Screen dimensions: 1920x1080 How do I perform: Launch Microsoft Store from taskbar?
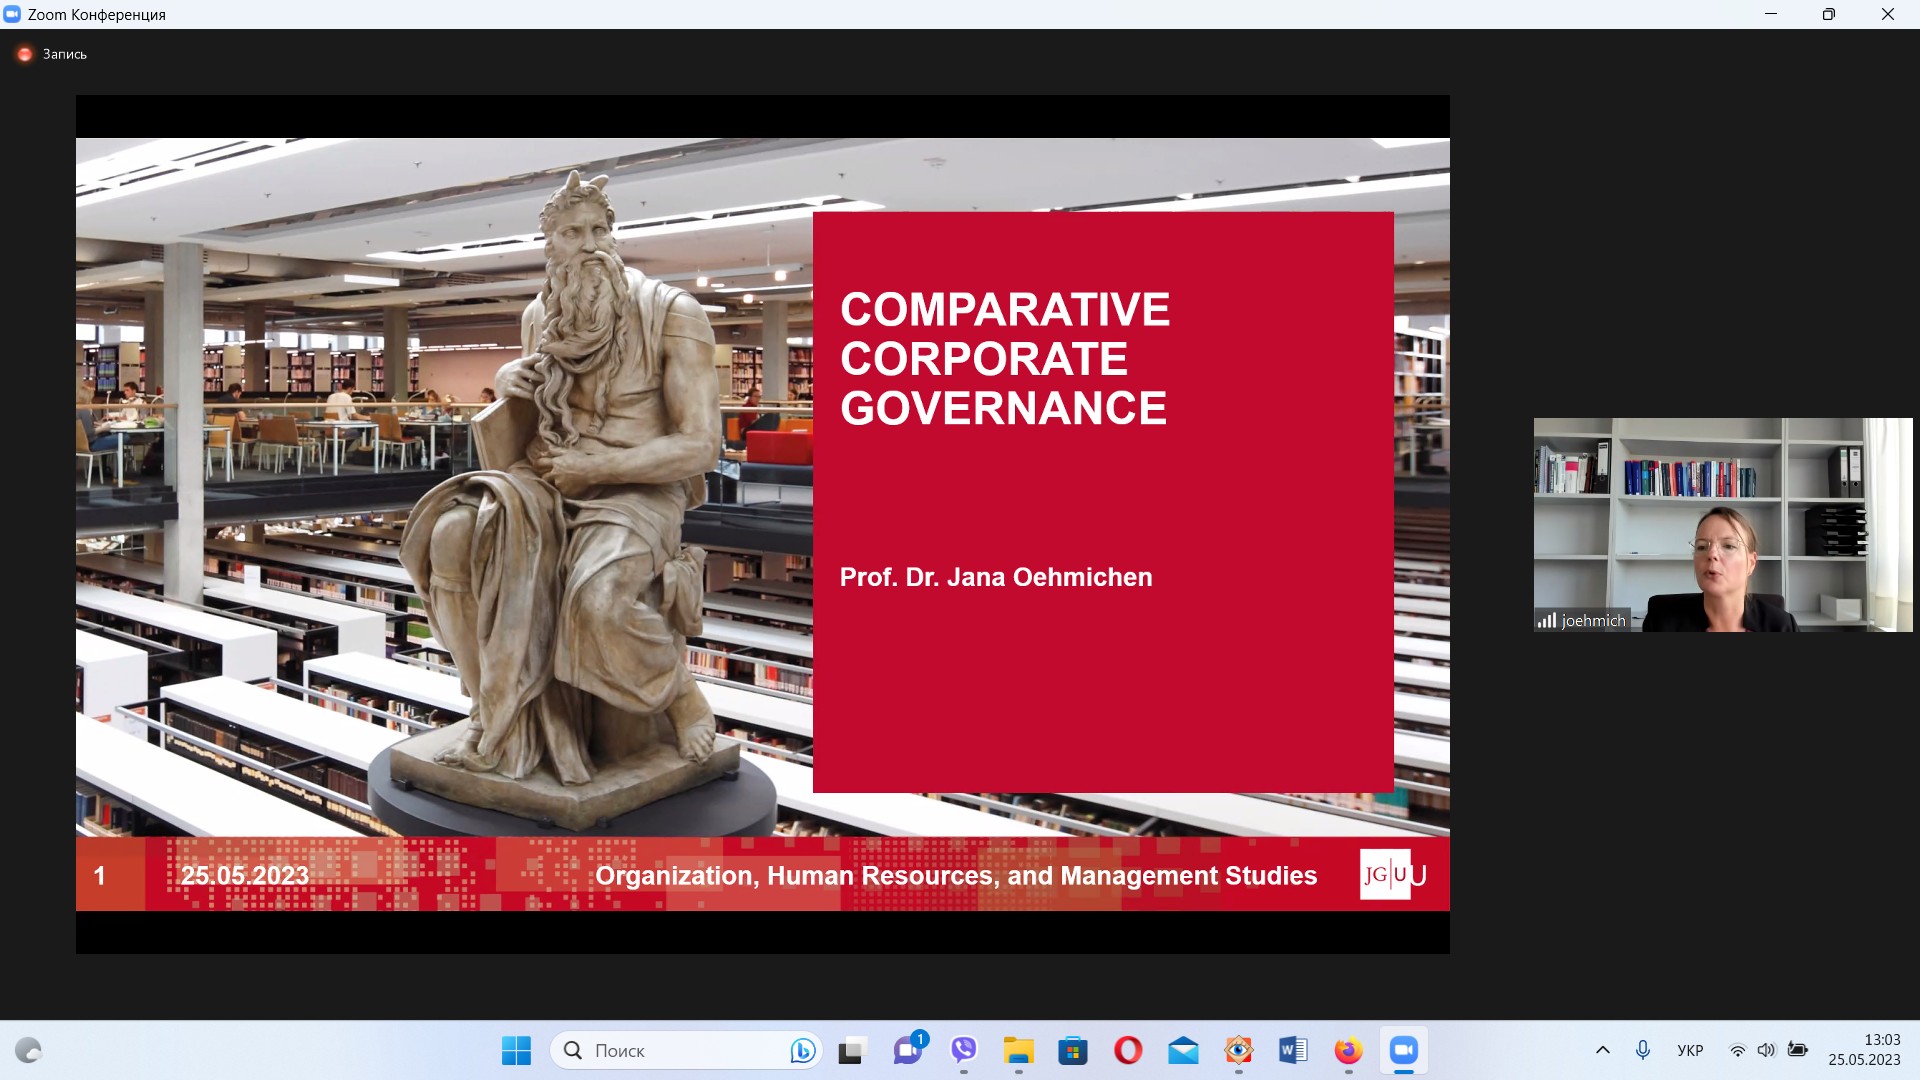pyautogui.click(x=1073, y=1050)
